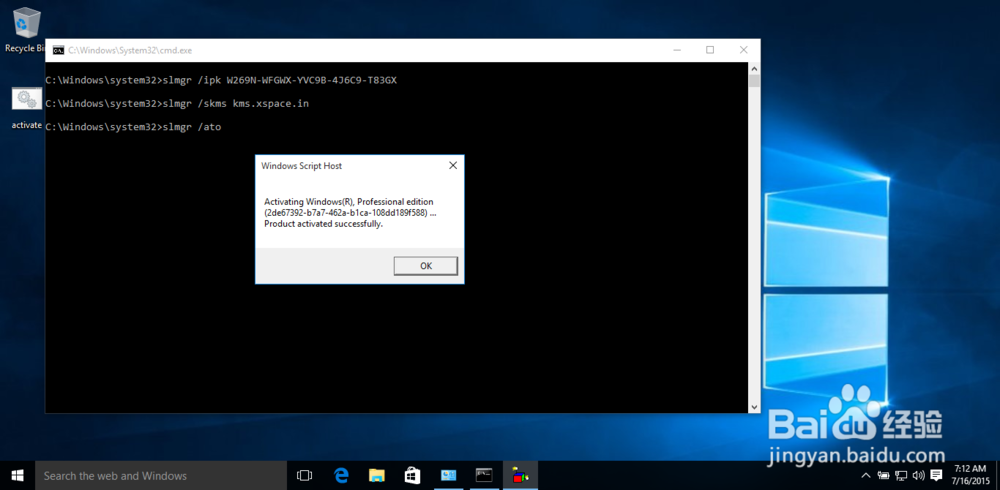Select the Windows Script Host taskbar icon

[x=520, y=475]
